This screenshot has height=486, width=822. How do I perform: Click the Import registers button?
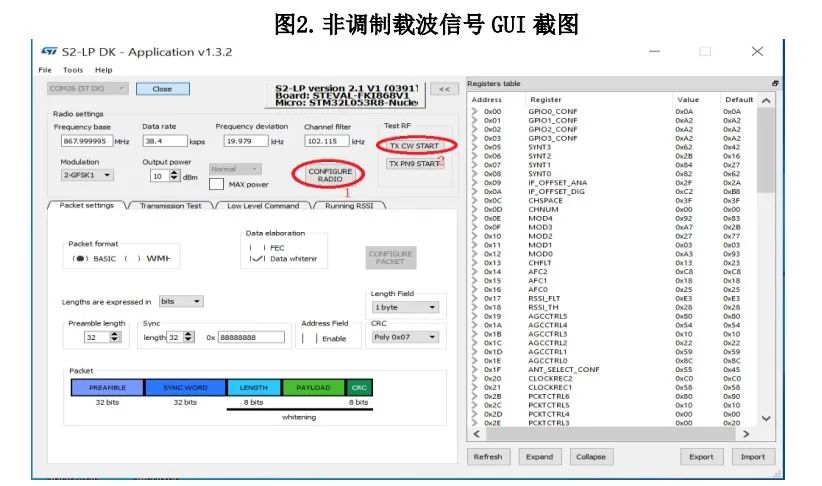[x=753, y=457]
